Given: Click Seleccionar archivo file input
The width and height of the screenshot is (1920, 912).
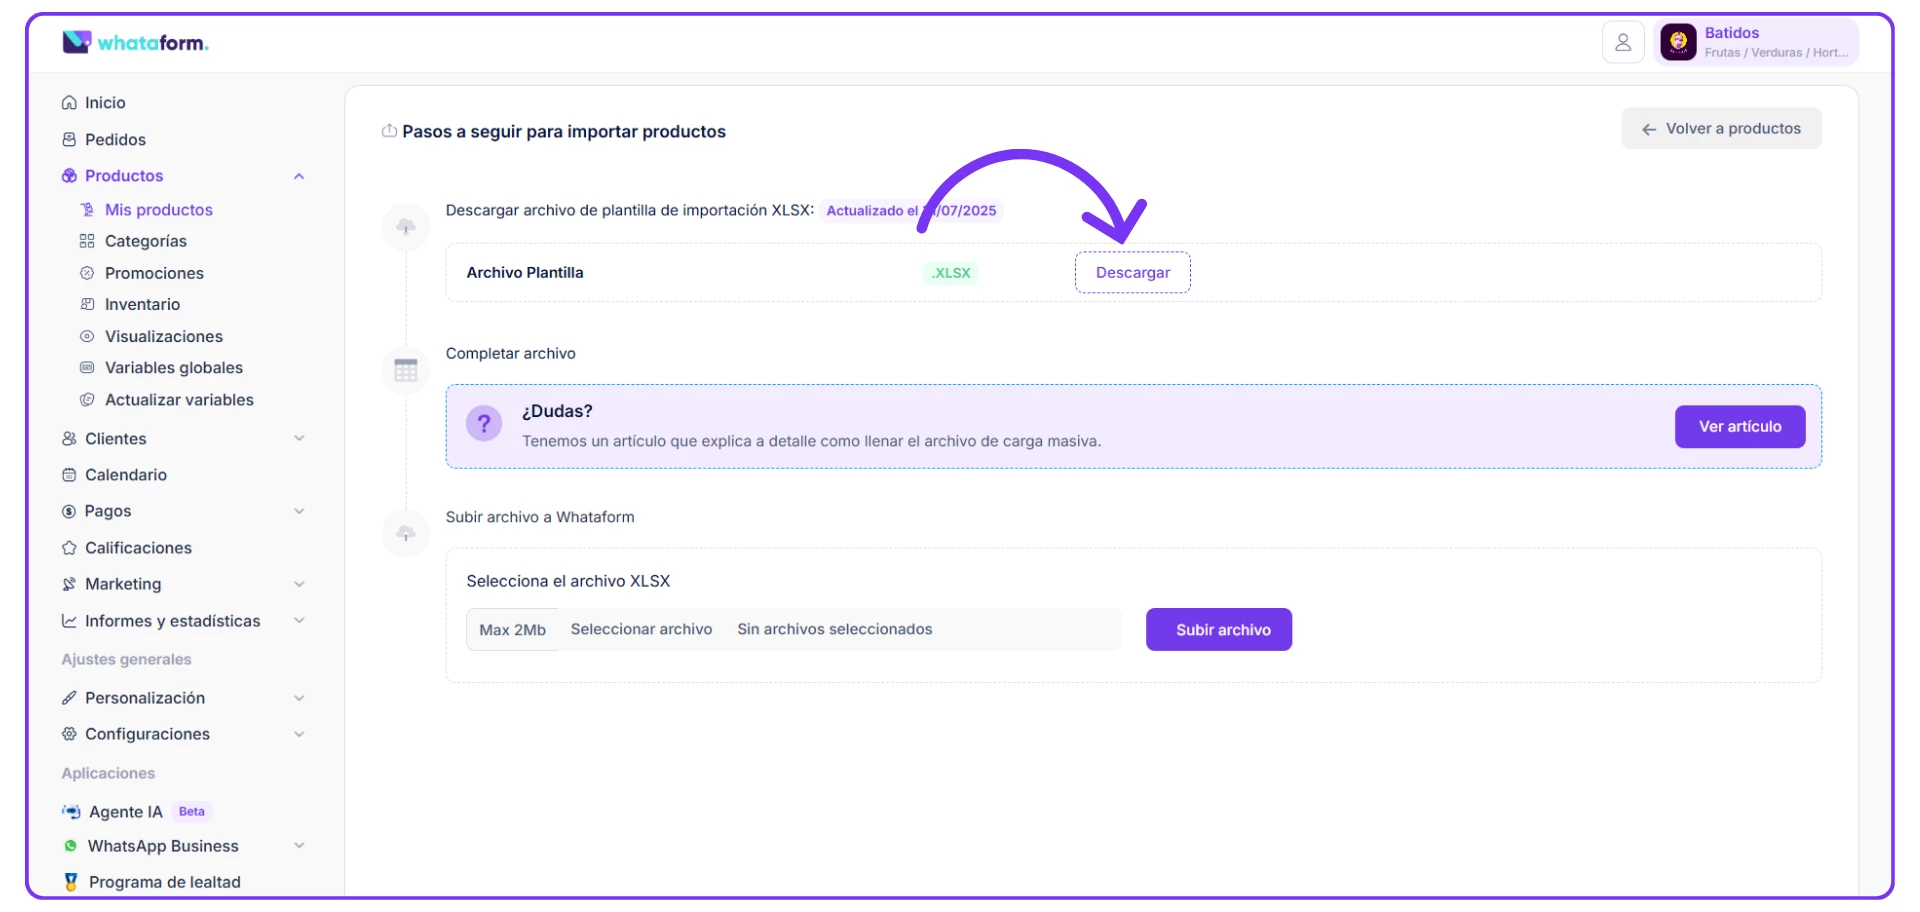Looking at the screenshot, I should coord(641,629).
